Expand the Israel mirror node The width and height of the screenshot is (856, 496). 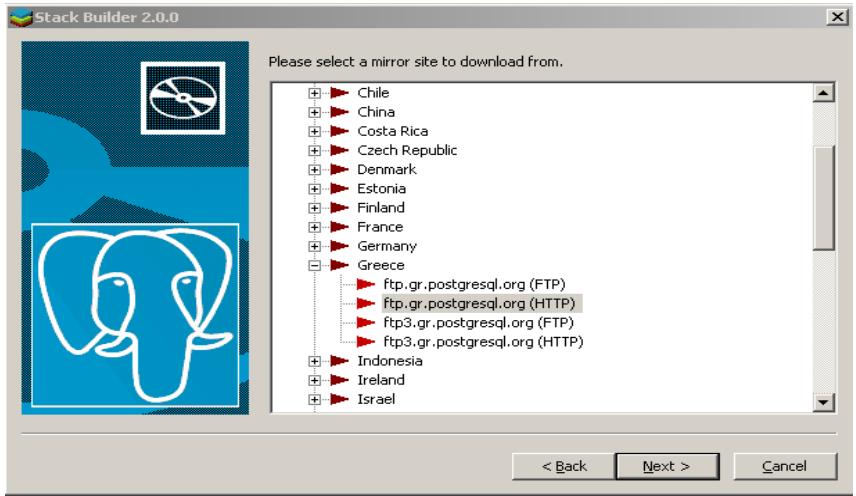(314, 399)
